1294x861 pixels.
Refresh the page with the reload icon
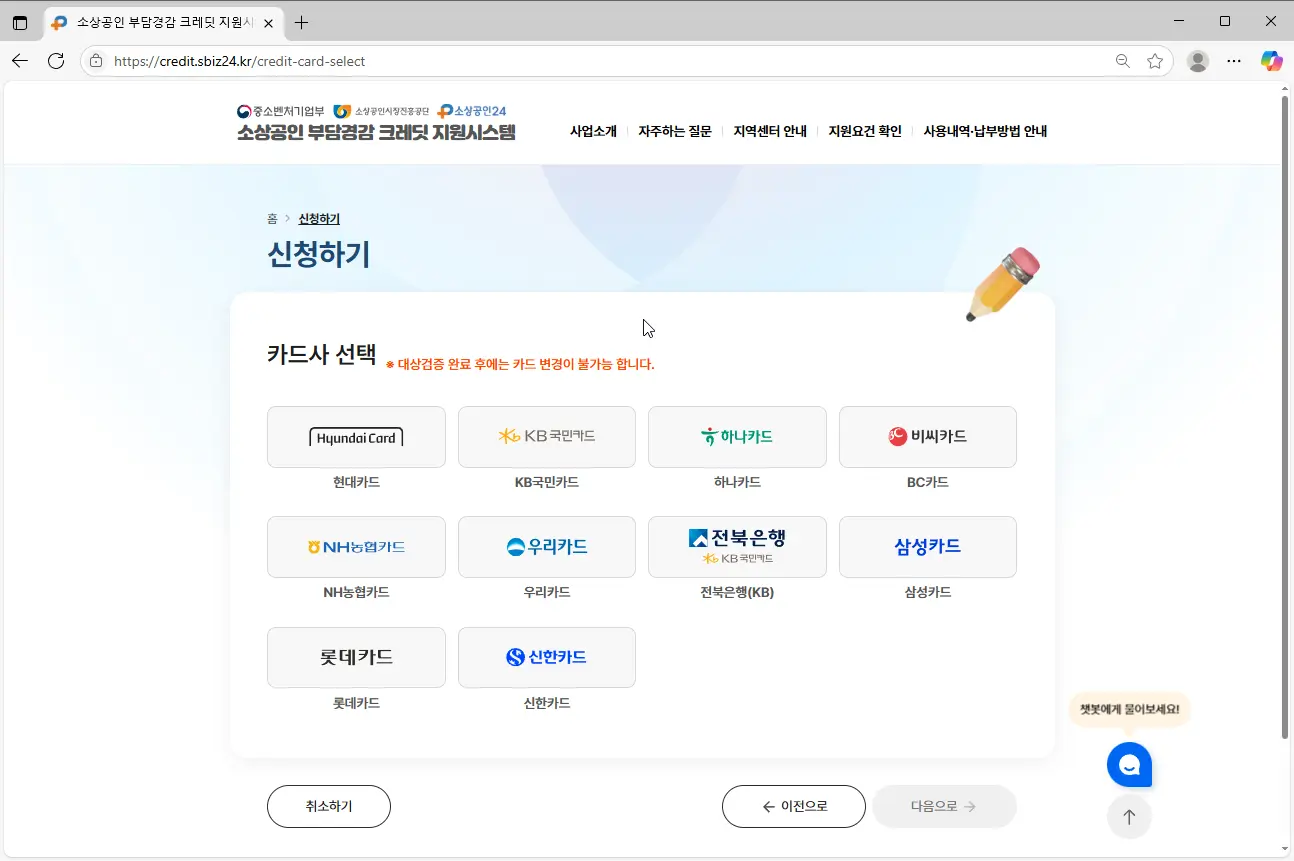pos(56,61)
